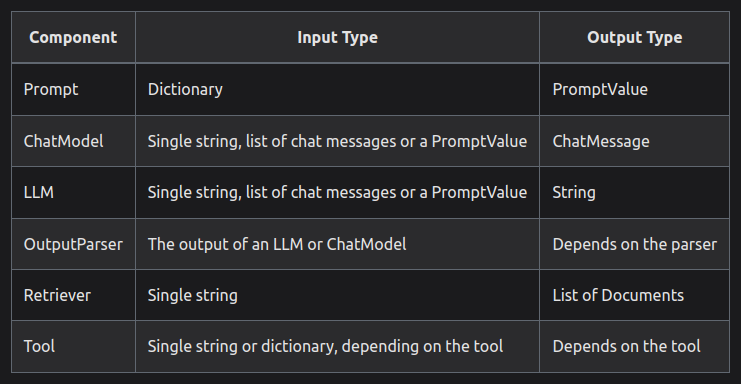Select the ChatModel component cell
The height and width of the screenshot is (384, 741).
pyautogui.click(x=73, y=141)
